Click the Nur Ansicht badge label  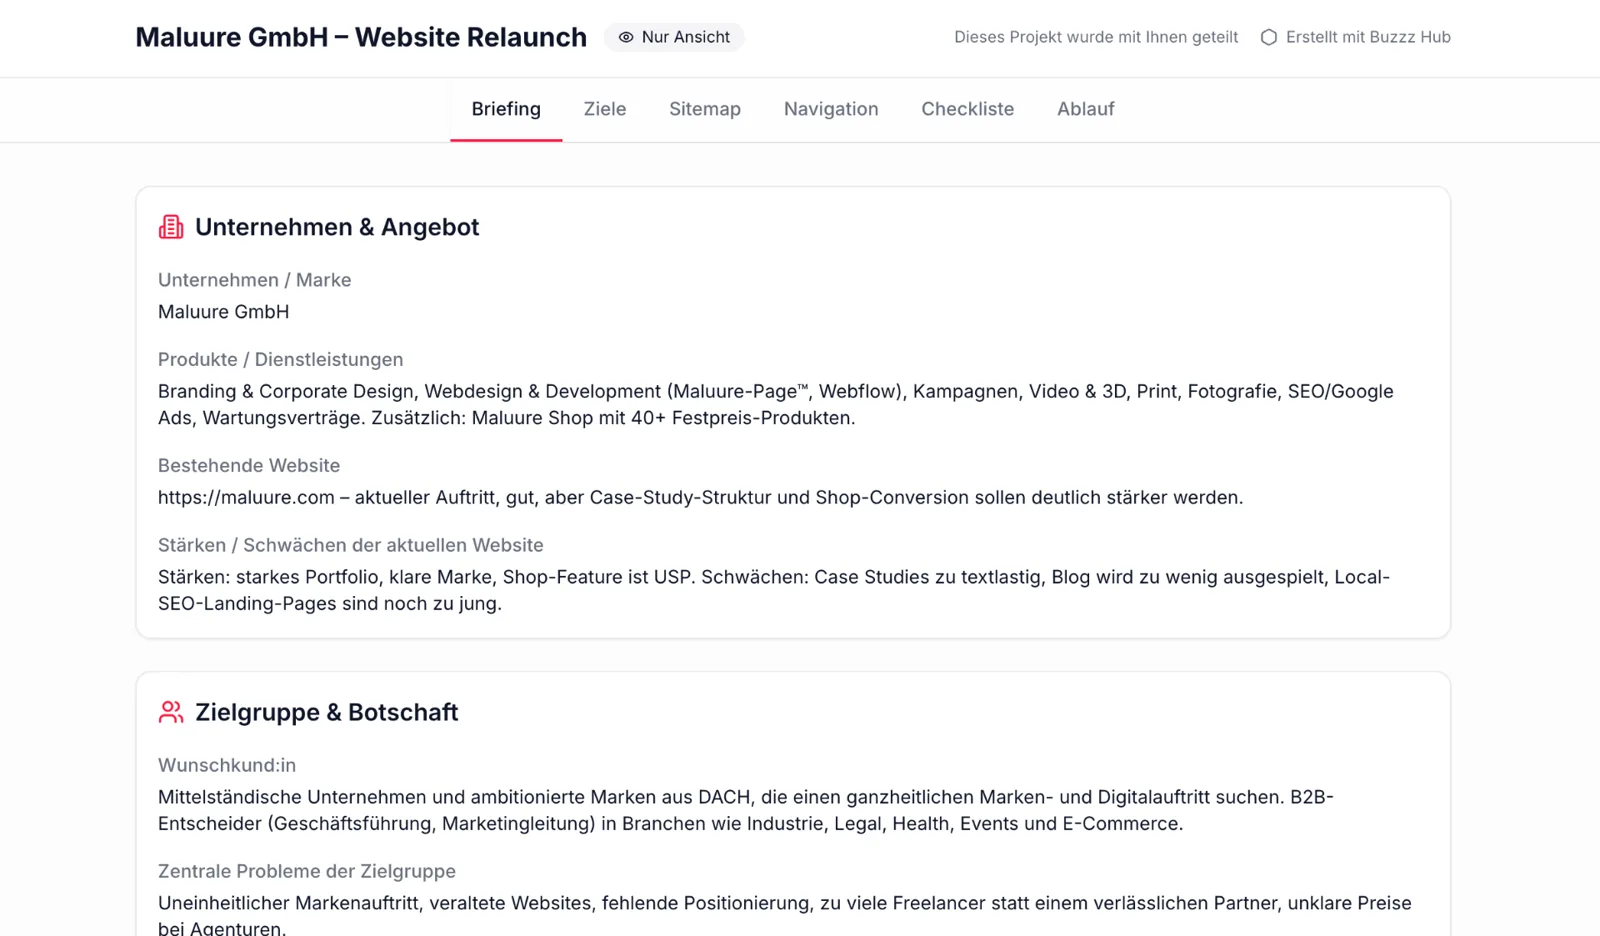coord(686,37)
